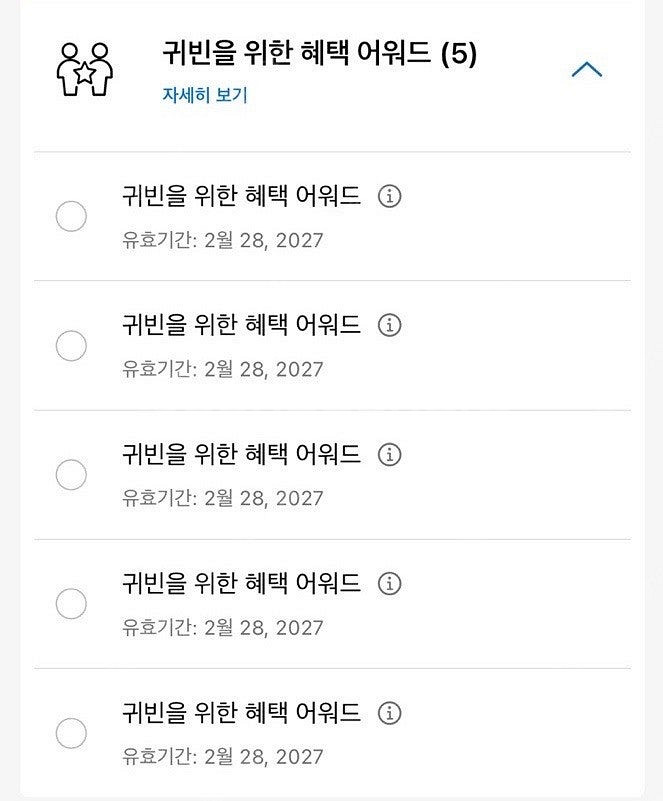
Task: Collapse the award list with the chevron
Action: tap(586, 69)
